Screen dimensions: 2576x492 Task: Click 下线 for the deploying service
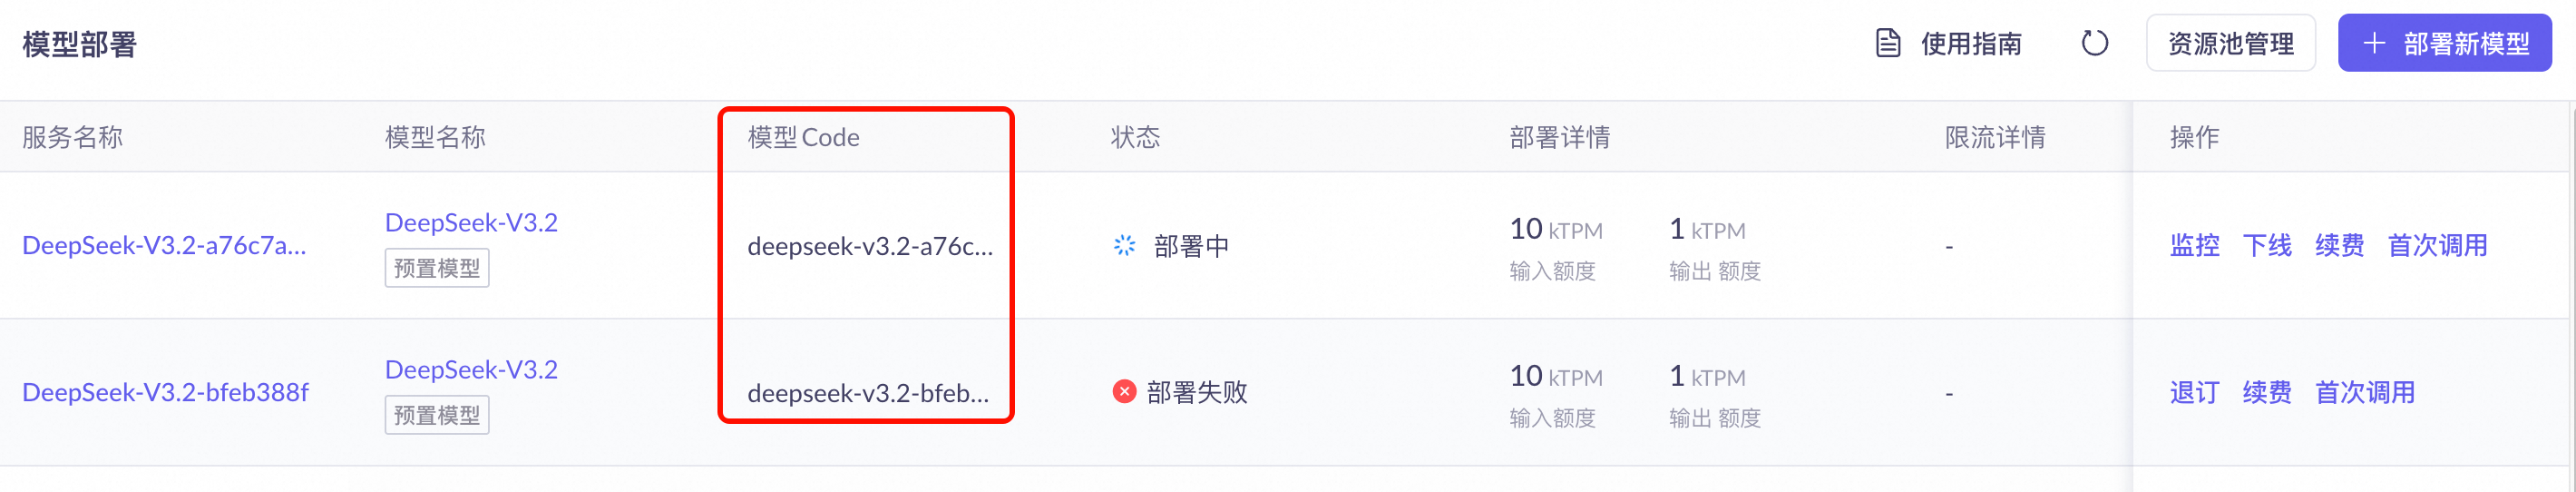(2267, 245)
